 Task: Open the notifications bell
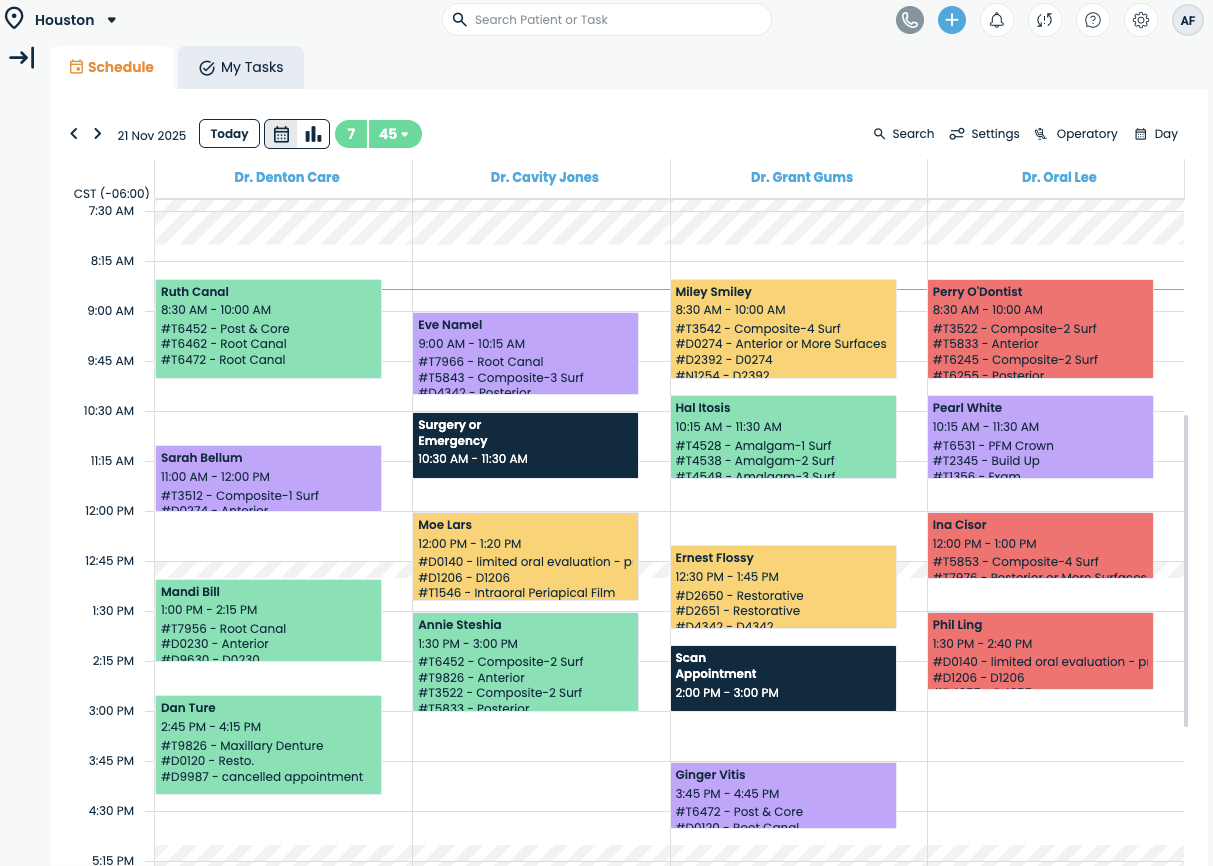point(997,20)
